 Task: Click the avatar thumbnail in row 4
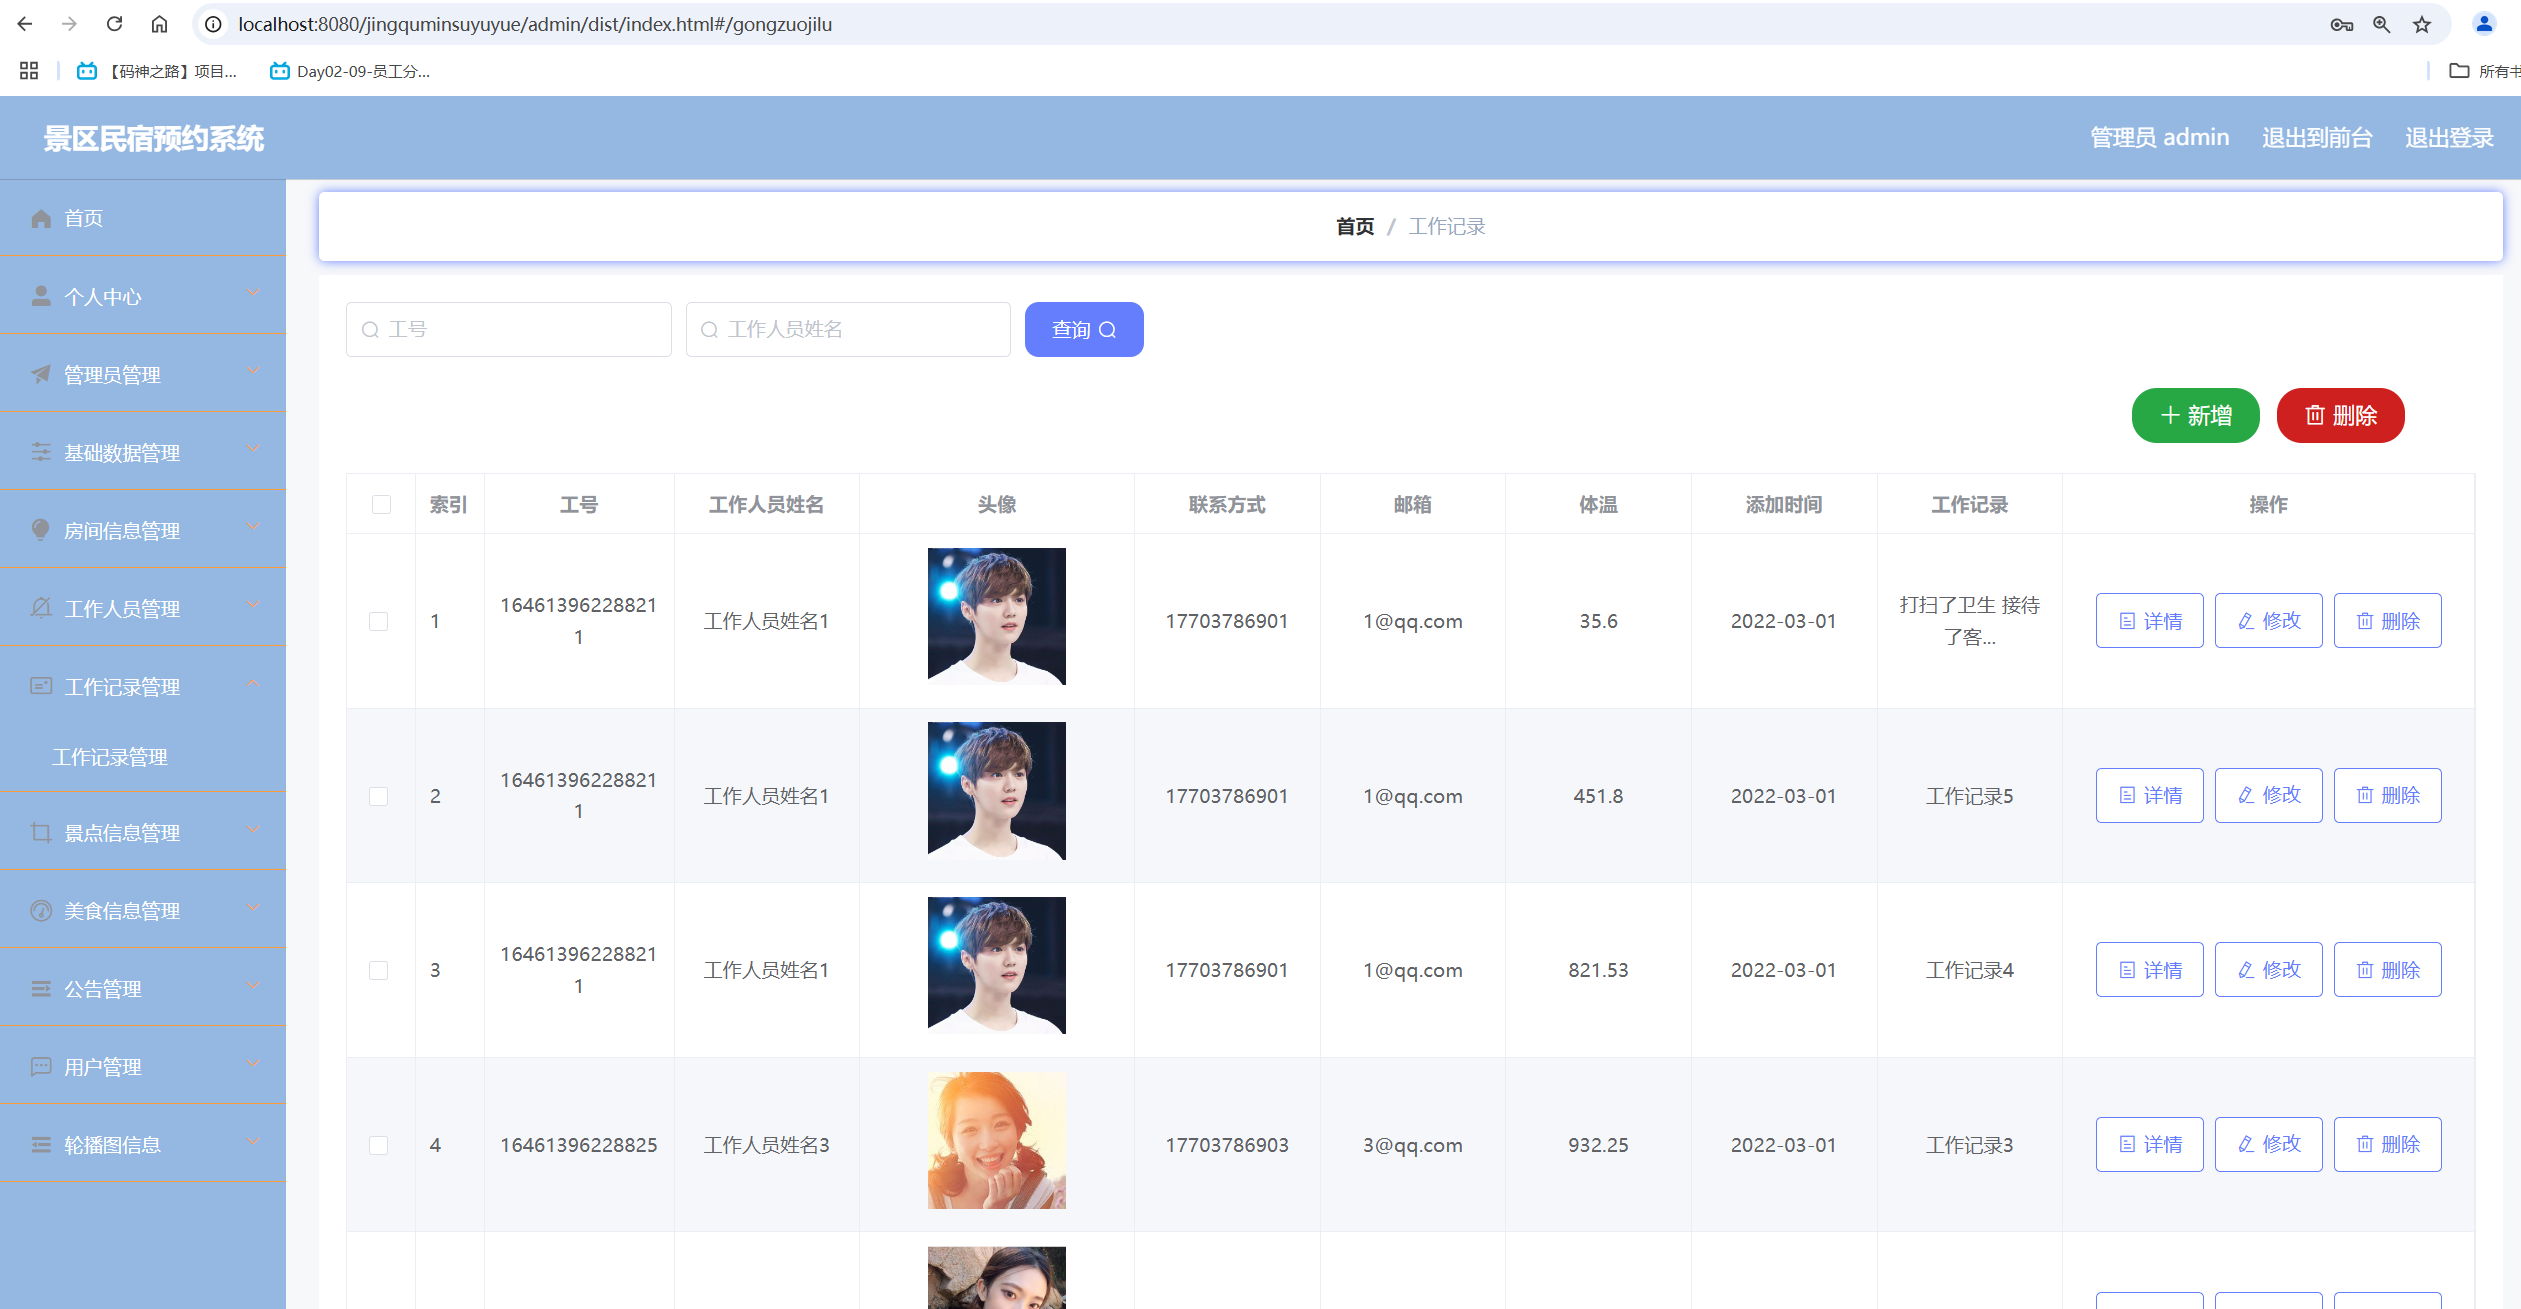(x=996, y=1141)
